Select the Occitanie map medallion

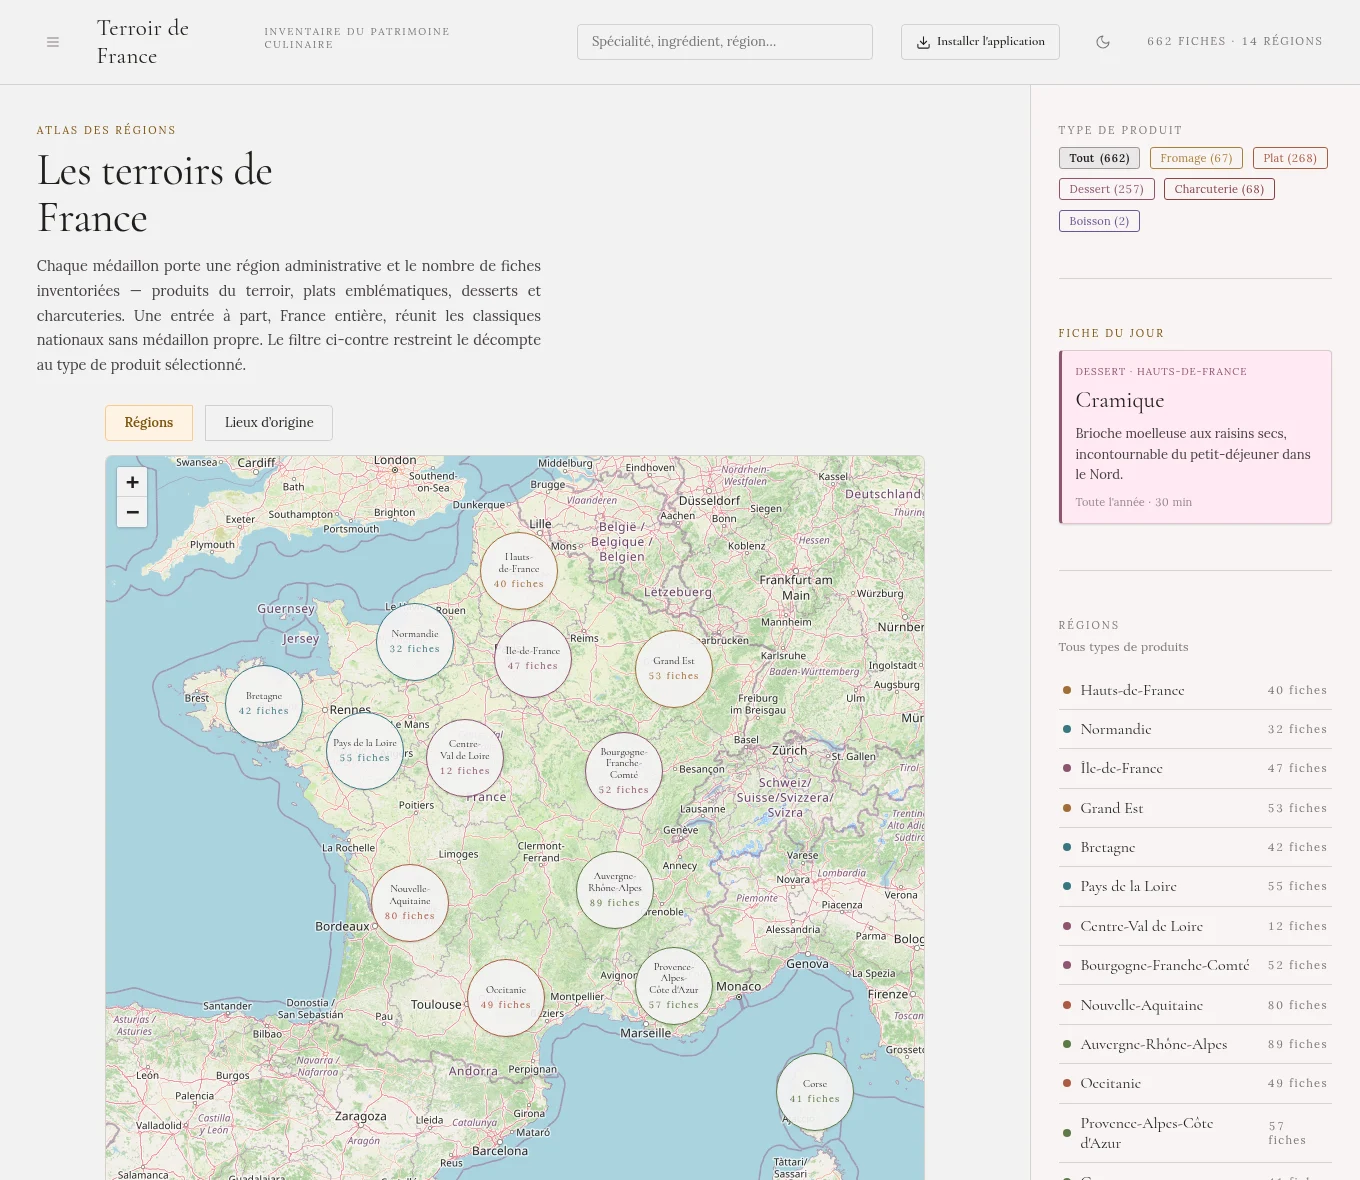pyautogui.click(x=506, y=998)
